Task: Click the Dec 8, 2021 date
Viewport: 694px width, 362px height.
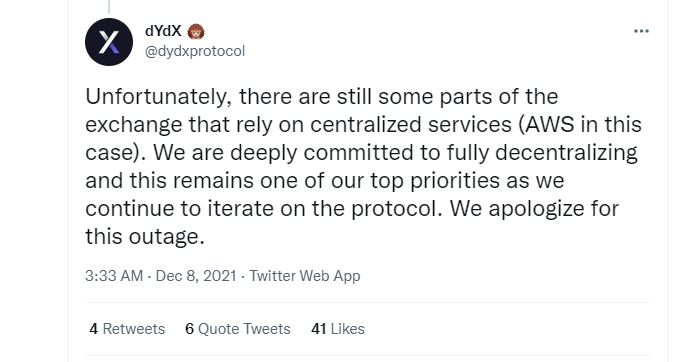Action: tap(196, 276)
